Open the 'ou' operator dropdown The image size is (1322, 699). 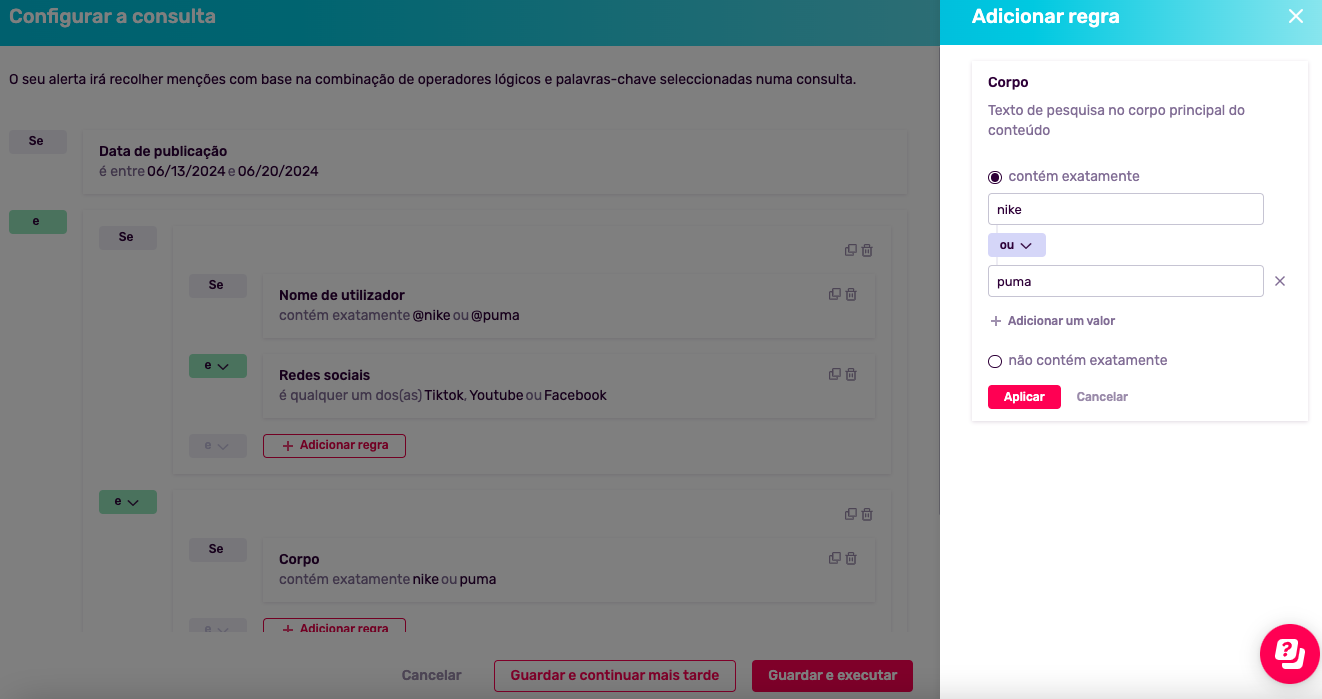pyautogui.click(x=1016, y=245)
